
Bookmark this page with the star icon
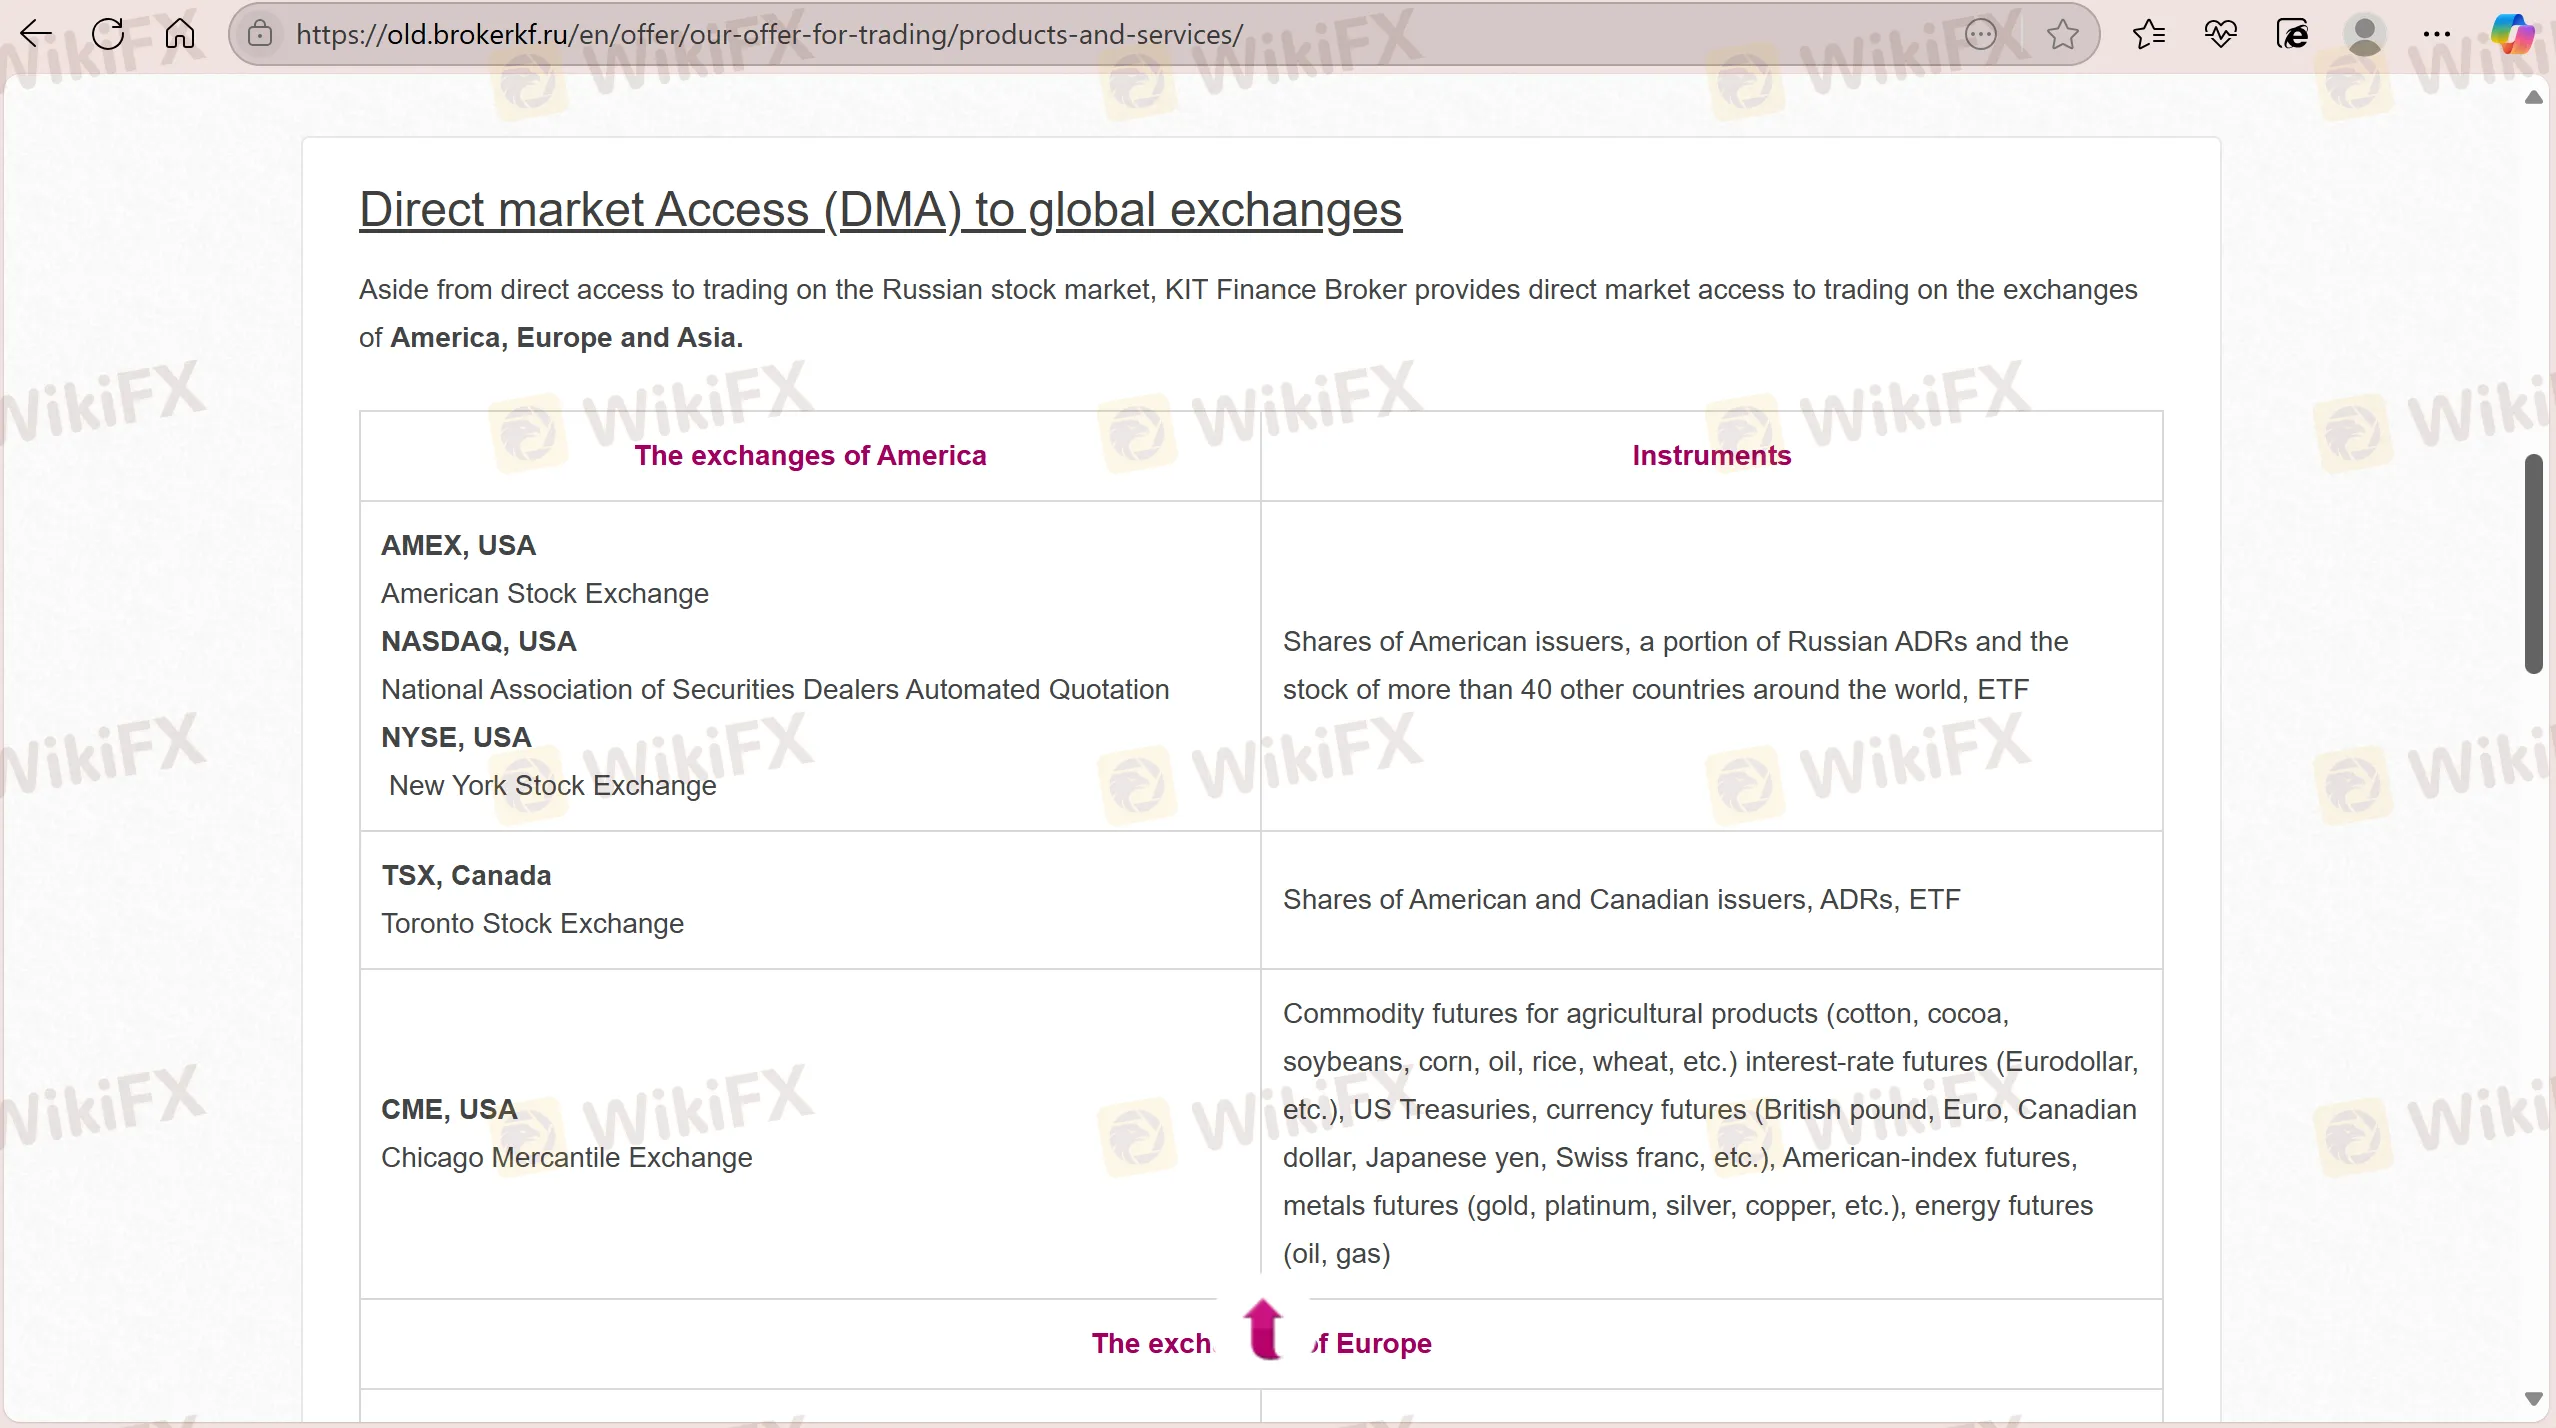(x=2062, y=34)
